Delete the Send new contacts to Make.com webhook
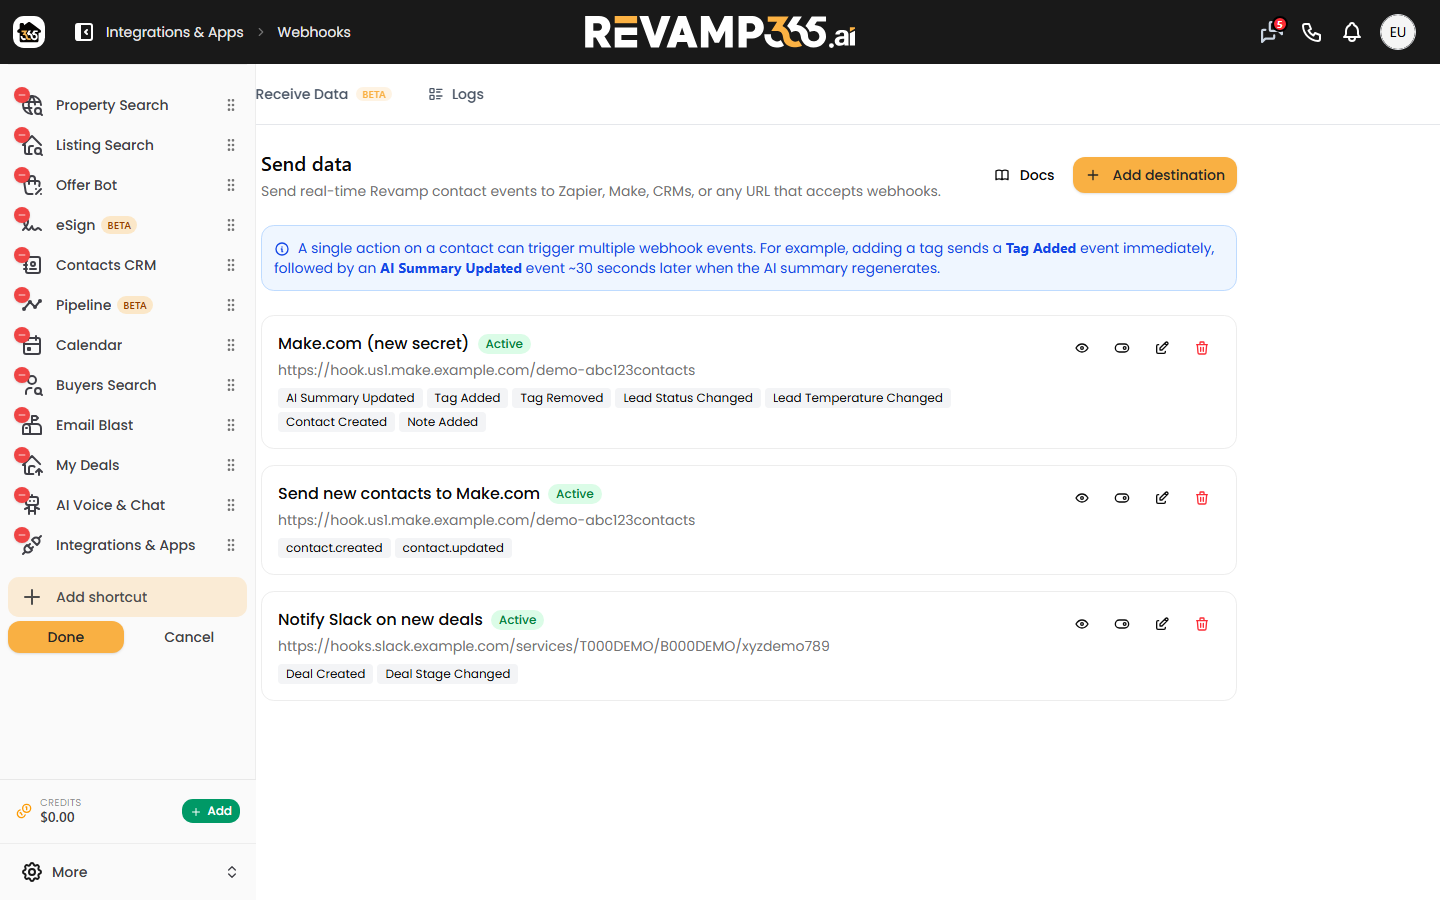This screenshot has width=1440, height=900. 1202,498
